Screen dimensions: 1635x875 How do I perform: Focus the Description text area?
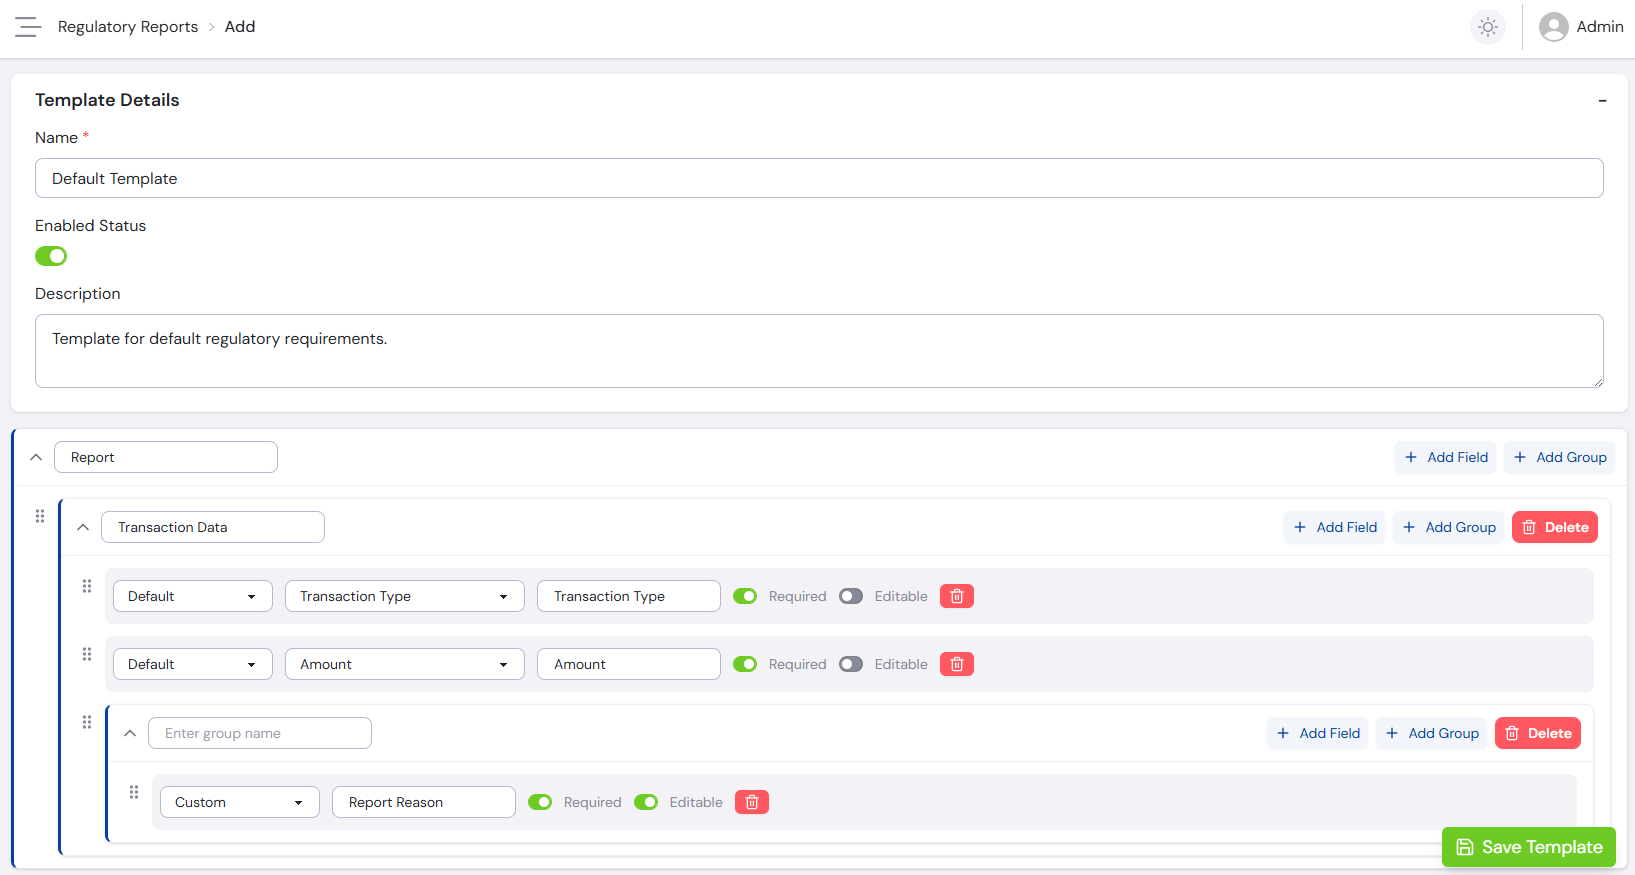point(819,351)
